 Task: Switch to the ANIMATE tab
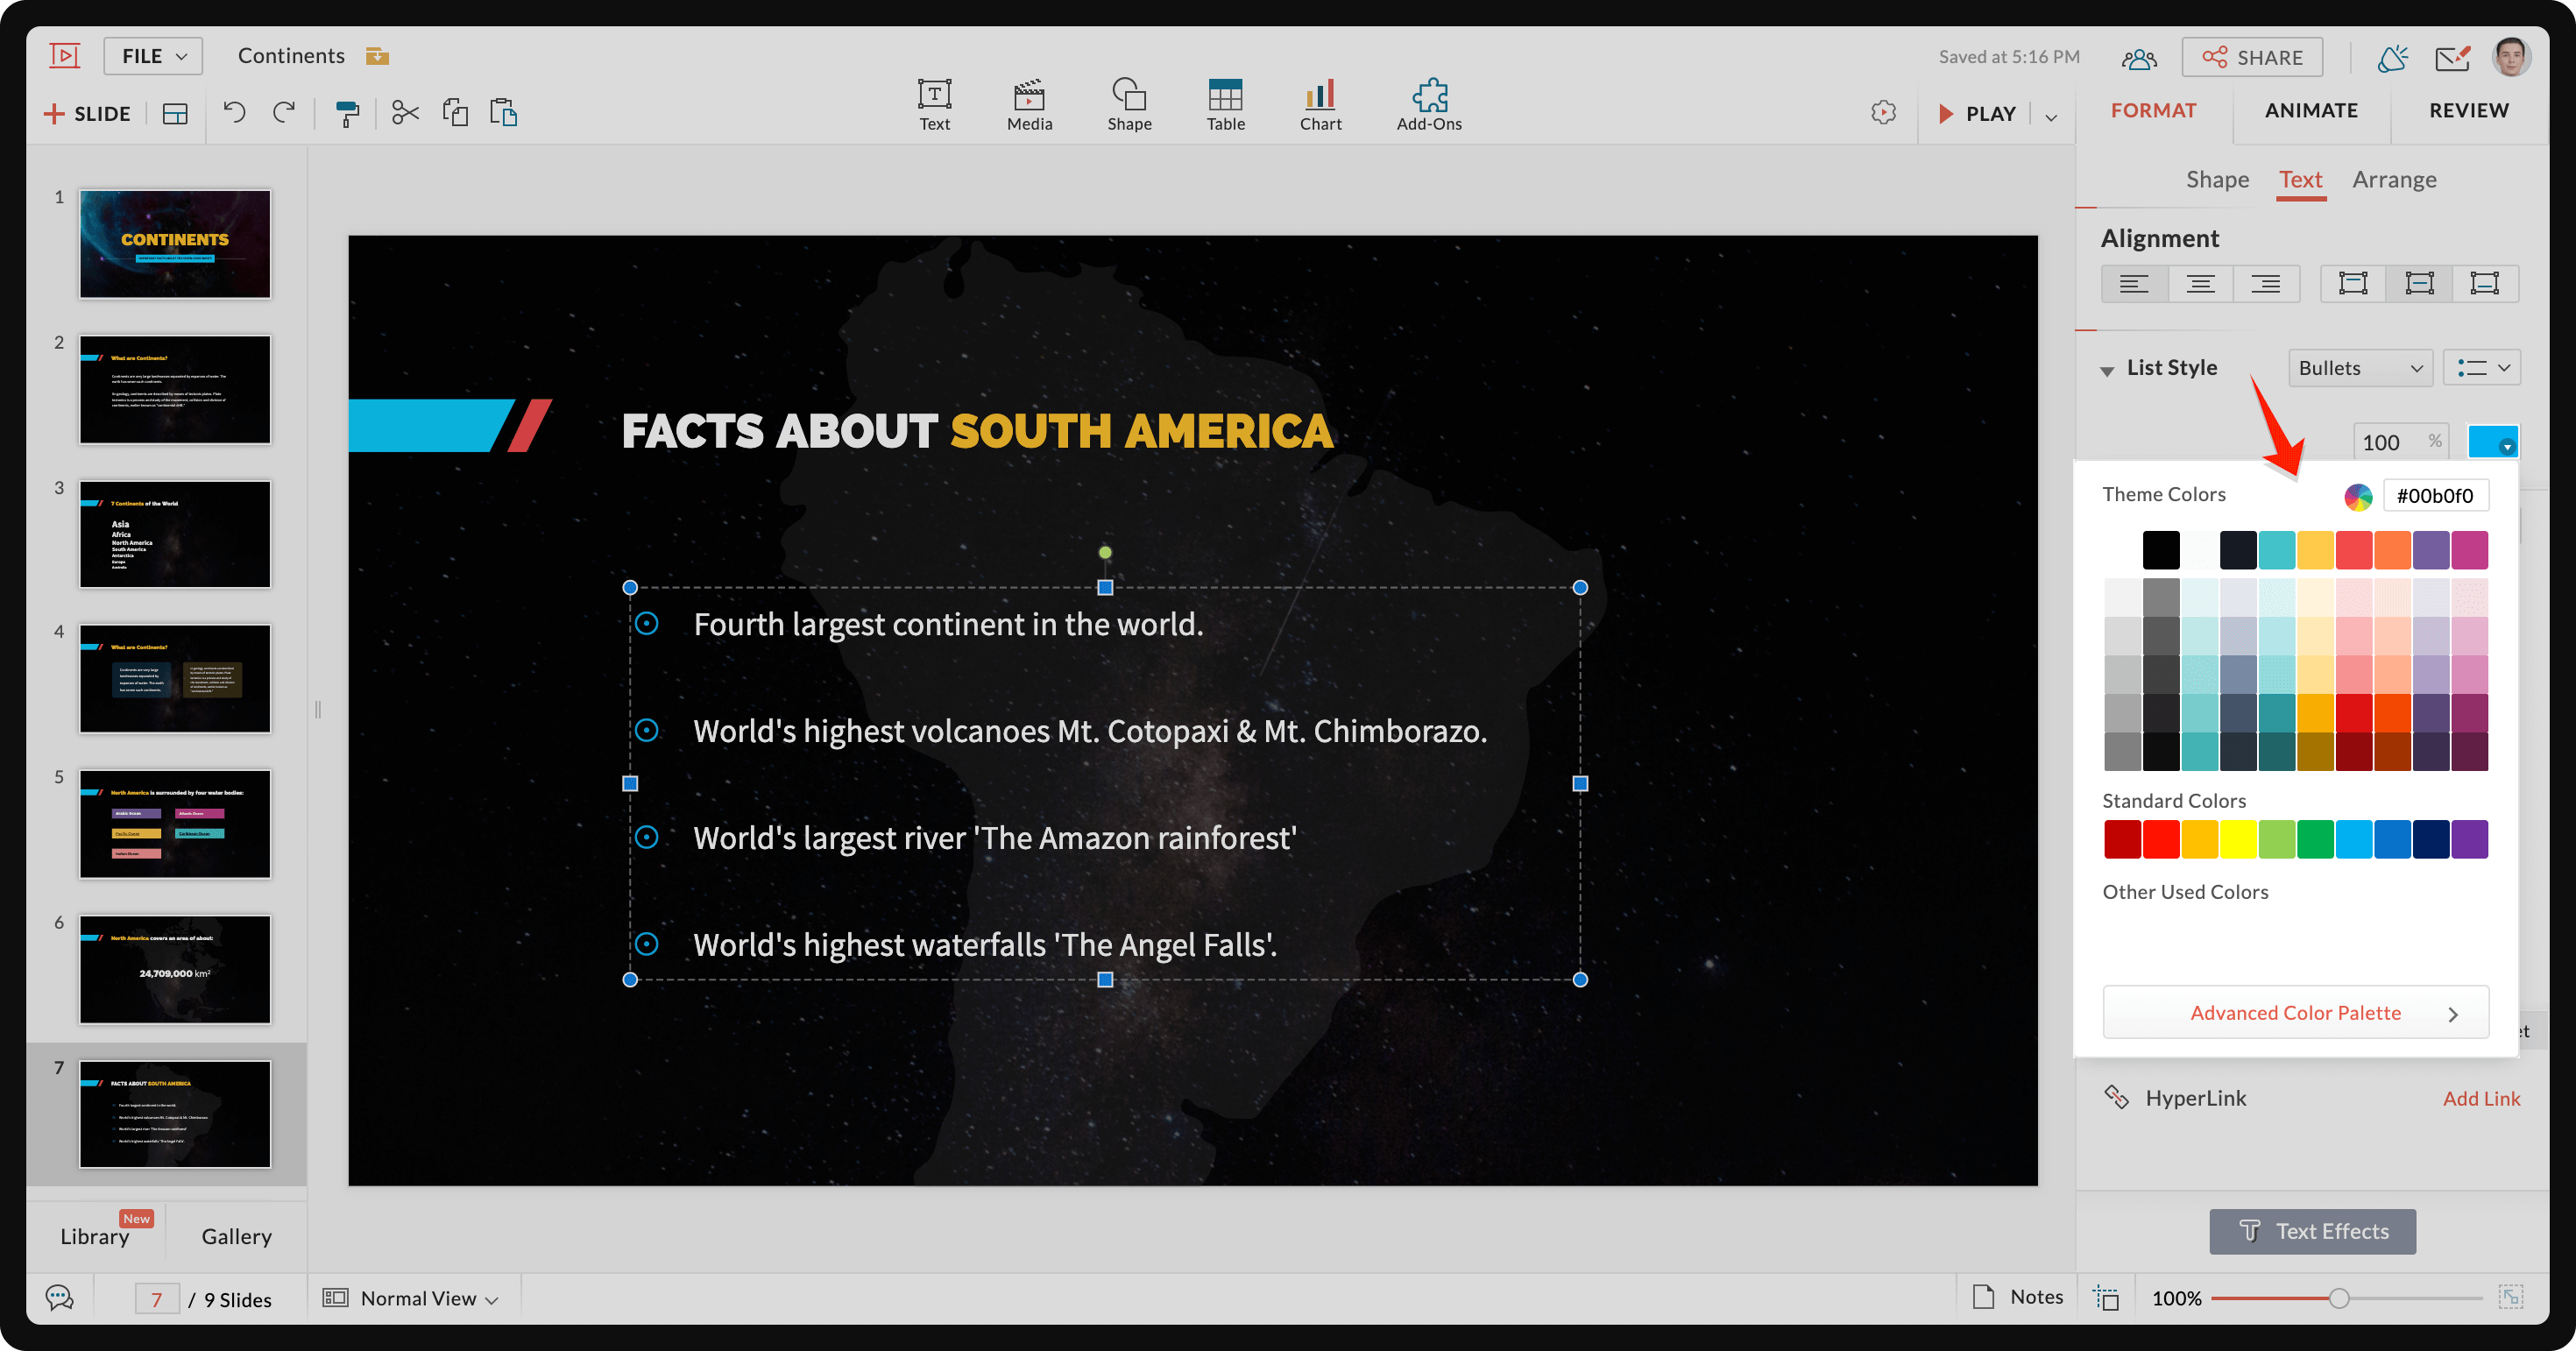(x=2311, y=110)
